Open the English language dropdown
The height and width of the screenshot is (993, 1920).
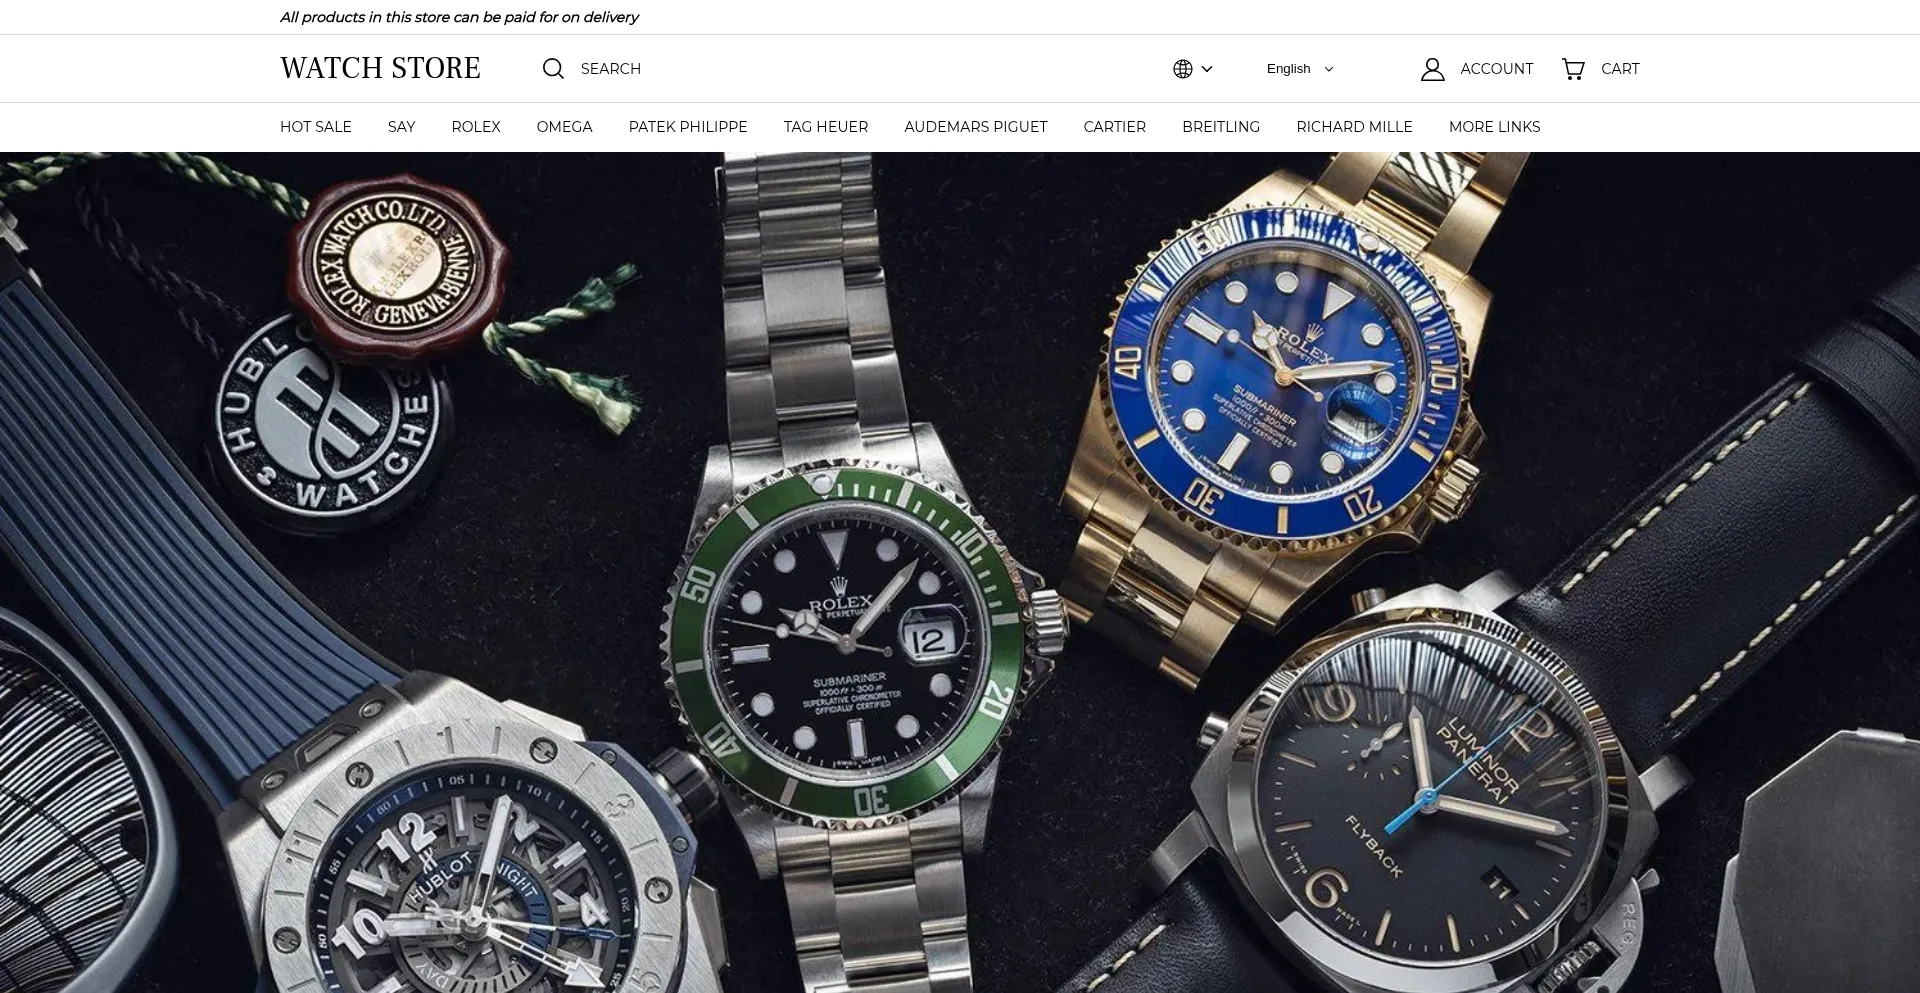click(1299, 69)
